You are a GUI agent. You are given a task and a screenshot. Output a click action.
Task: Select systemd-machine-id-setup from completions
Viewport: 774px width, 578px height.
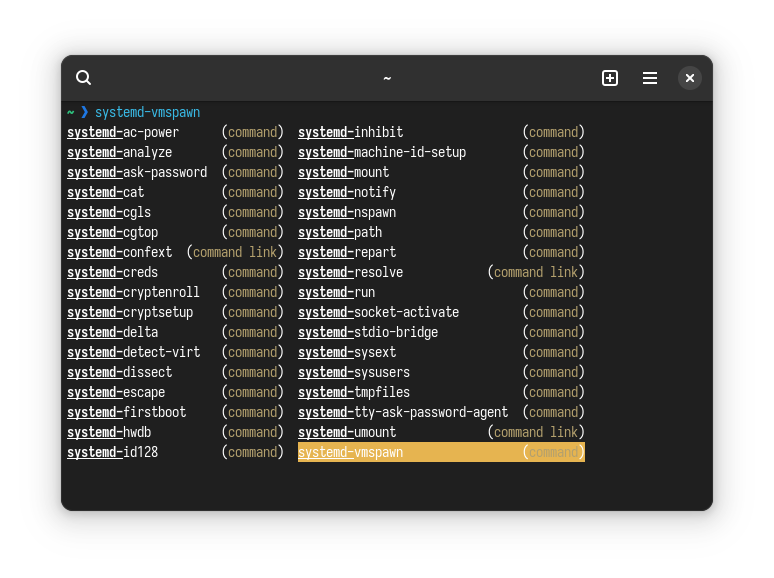382,152
